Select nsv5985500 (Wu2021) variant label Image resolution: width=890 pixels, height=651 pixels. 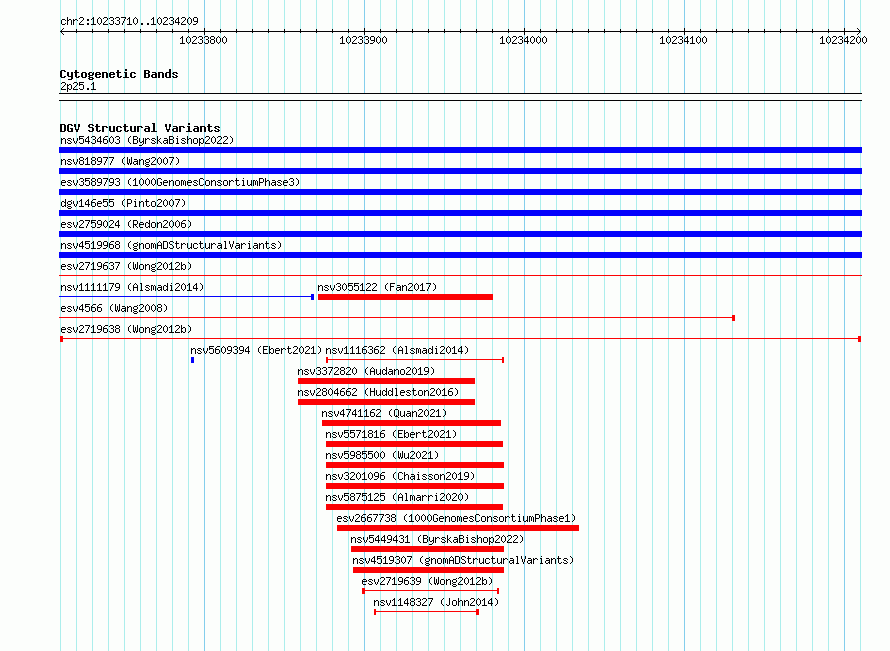(382, 455)
